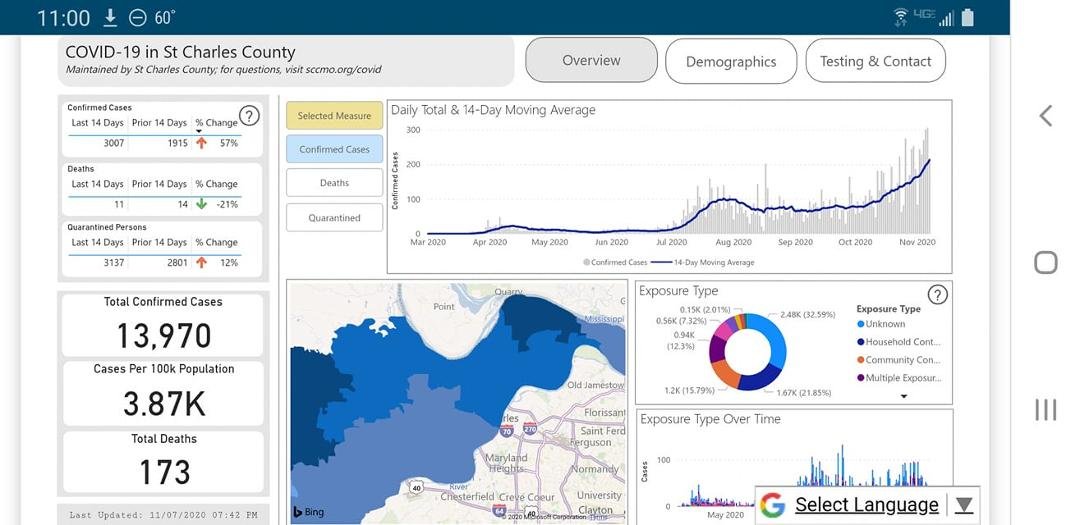Click the US 40 shield on the map
The width and height of the screenshot is (1080, 525).
click(415, 488)
